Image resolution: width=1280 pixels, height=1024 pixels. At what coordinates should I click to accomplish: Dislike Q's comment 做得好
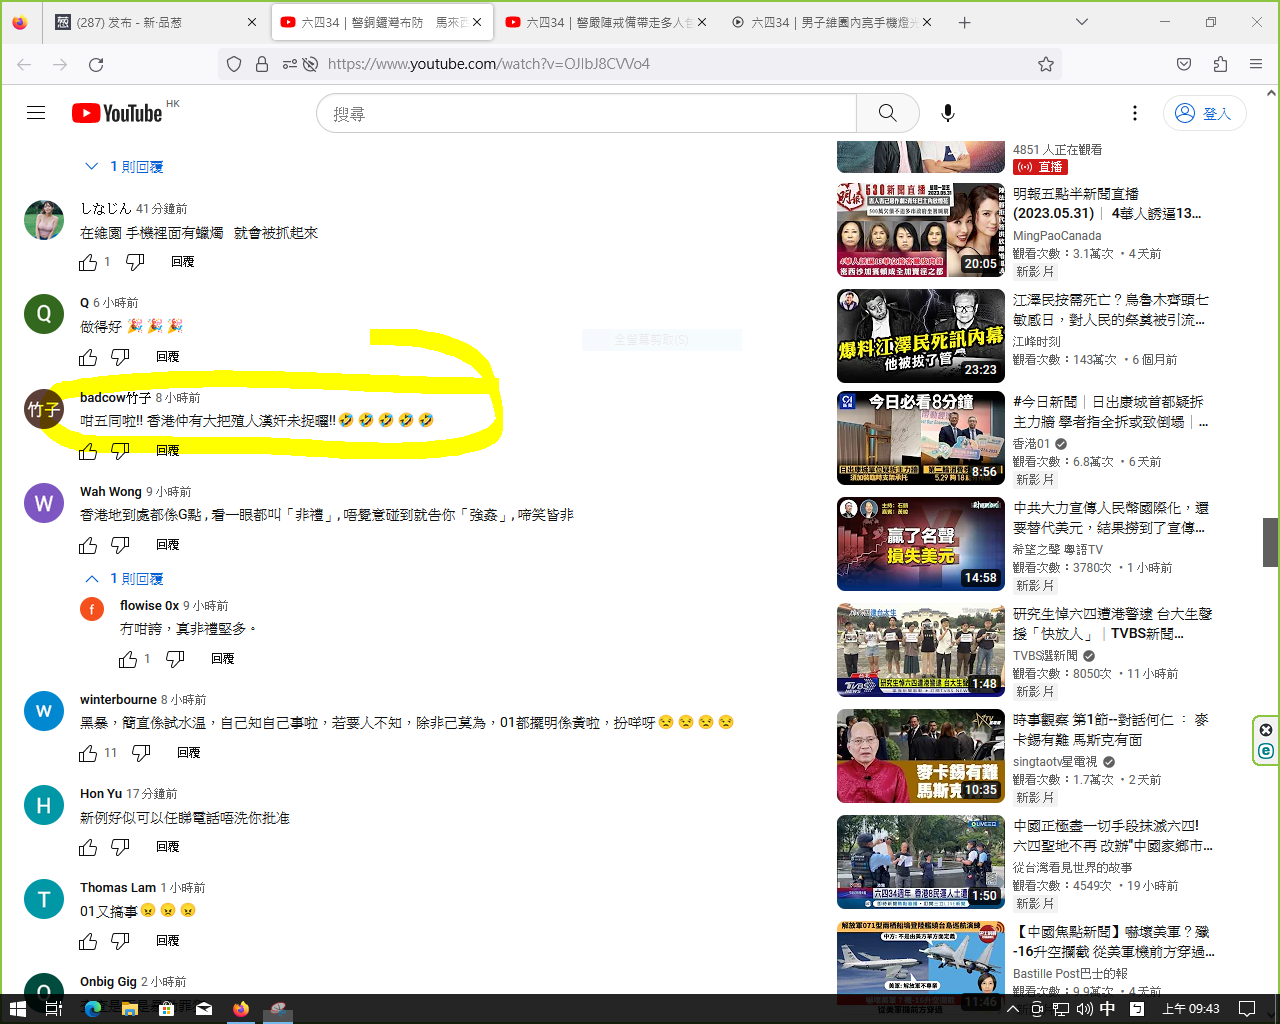point(120,357)
